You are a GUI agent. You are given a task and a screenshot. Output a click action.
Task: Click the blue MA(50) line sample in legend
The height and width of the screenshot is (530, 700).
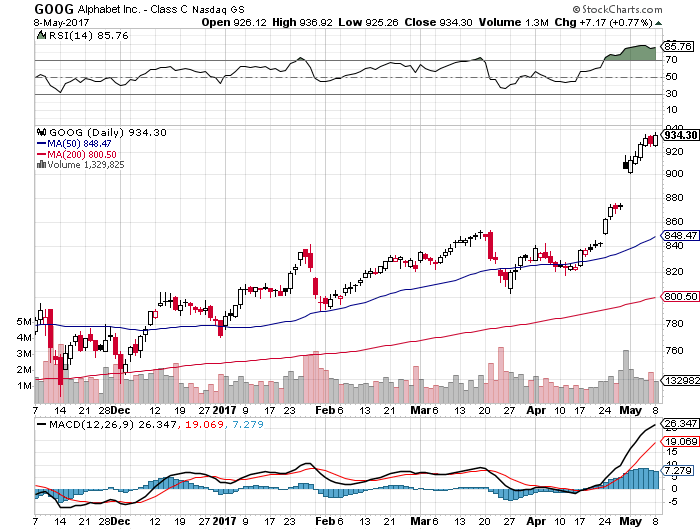pyautogui.click(x=42, y=144)
